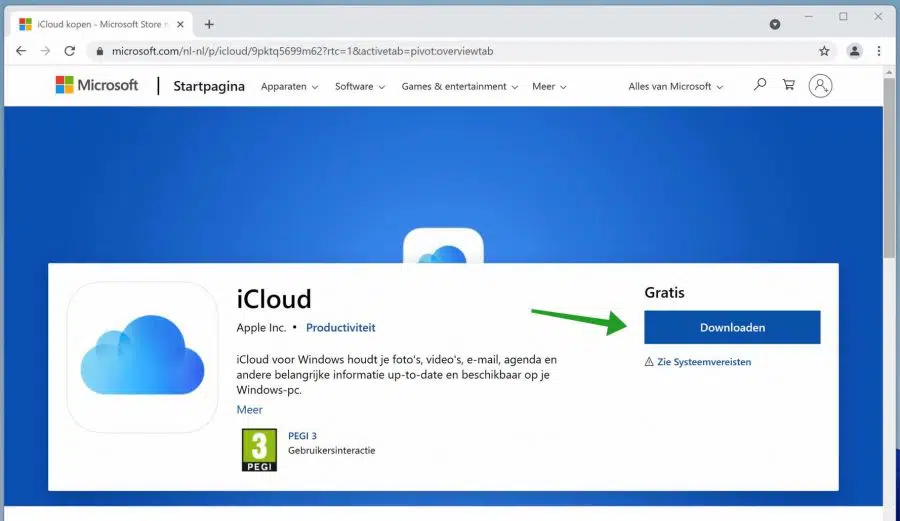Click the large iCloud app icon
The height and width of the screenshot is (521, 900).
142,356
